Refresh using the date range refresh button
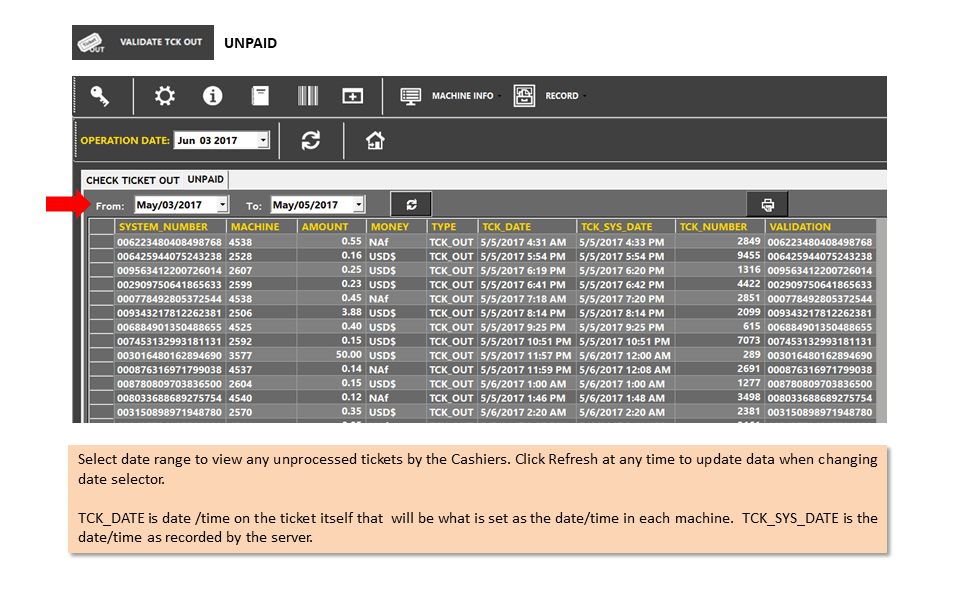The image size is (960, 600). [411, 204]
